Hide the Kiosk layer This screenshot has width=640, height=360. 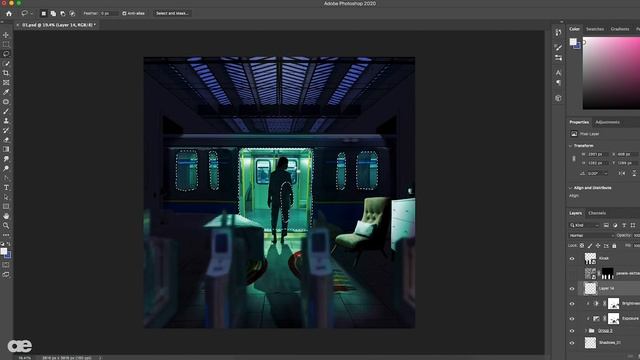click(572, 258)
